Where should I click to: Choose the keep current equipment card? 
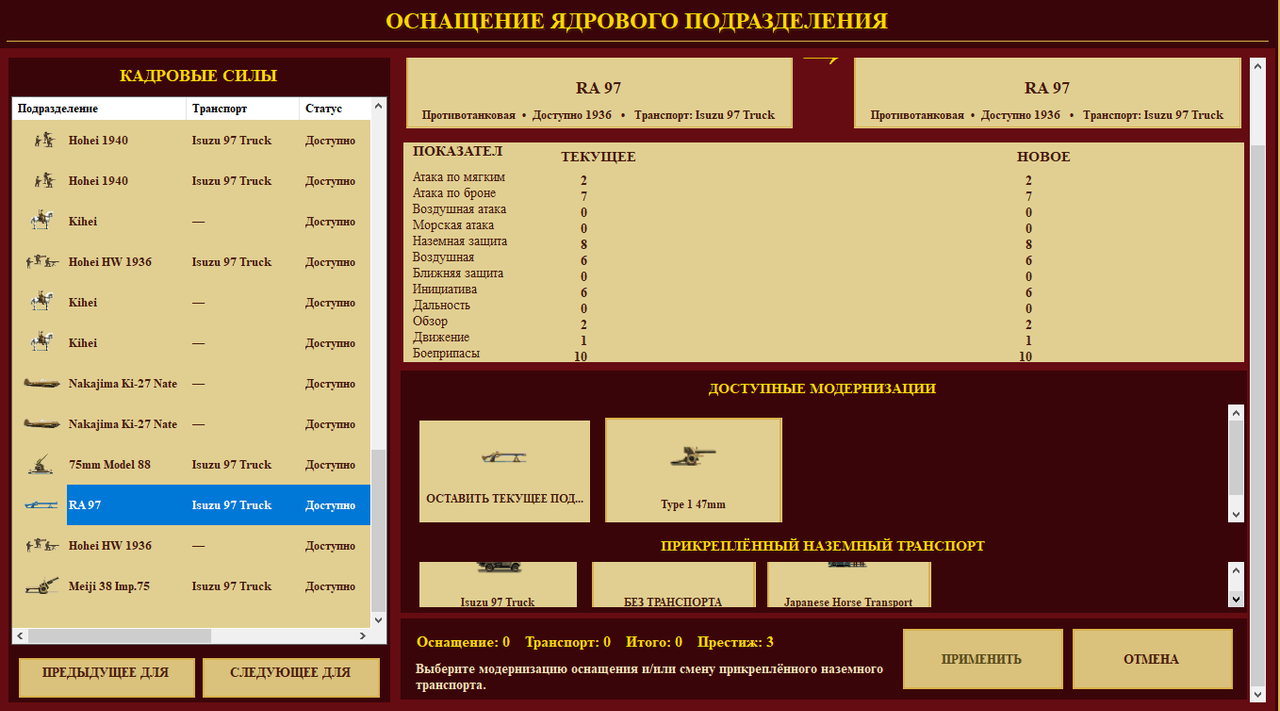coord(504,471)
